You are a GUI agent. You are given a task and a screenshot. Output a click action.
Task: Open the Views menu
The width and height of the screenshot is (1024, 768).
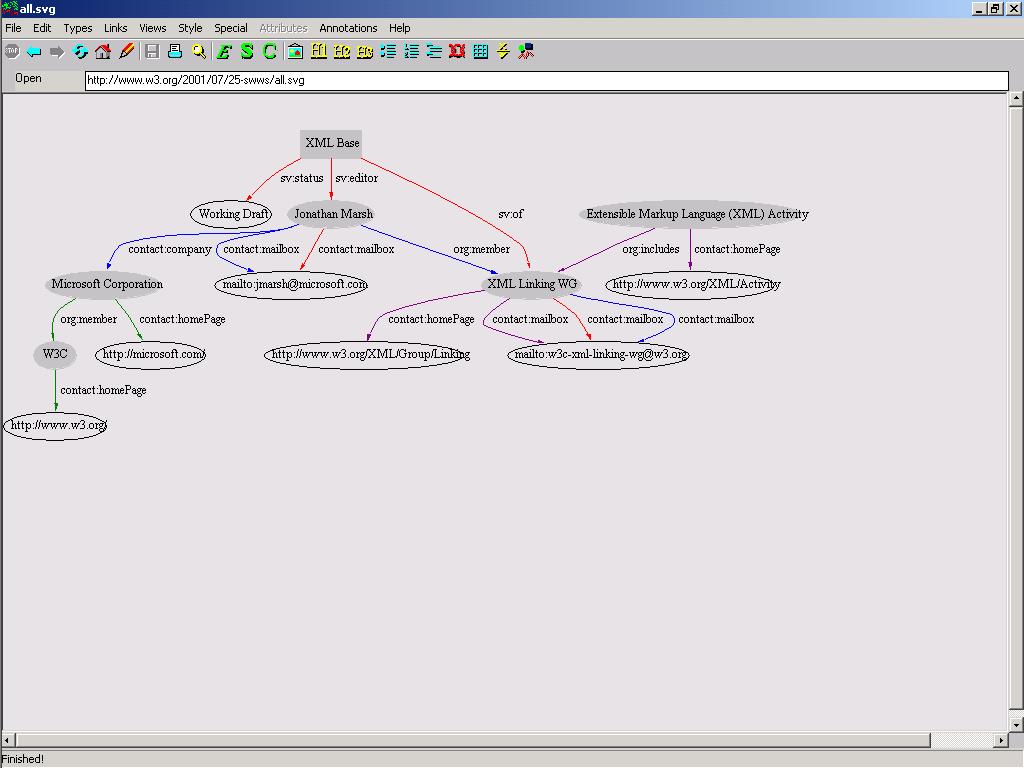[152, 28]
